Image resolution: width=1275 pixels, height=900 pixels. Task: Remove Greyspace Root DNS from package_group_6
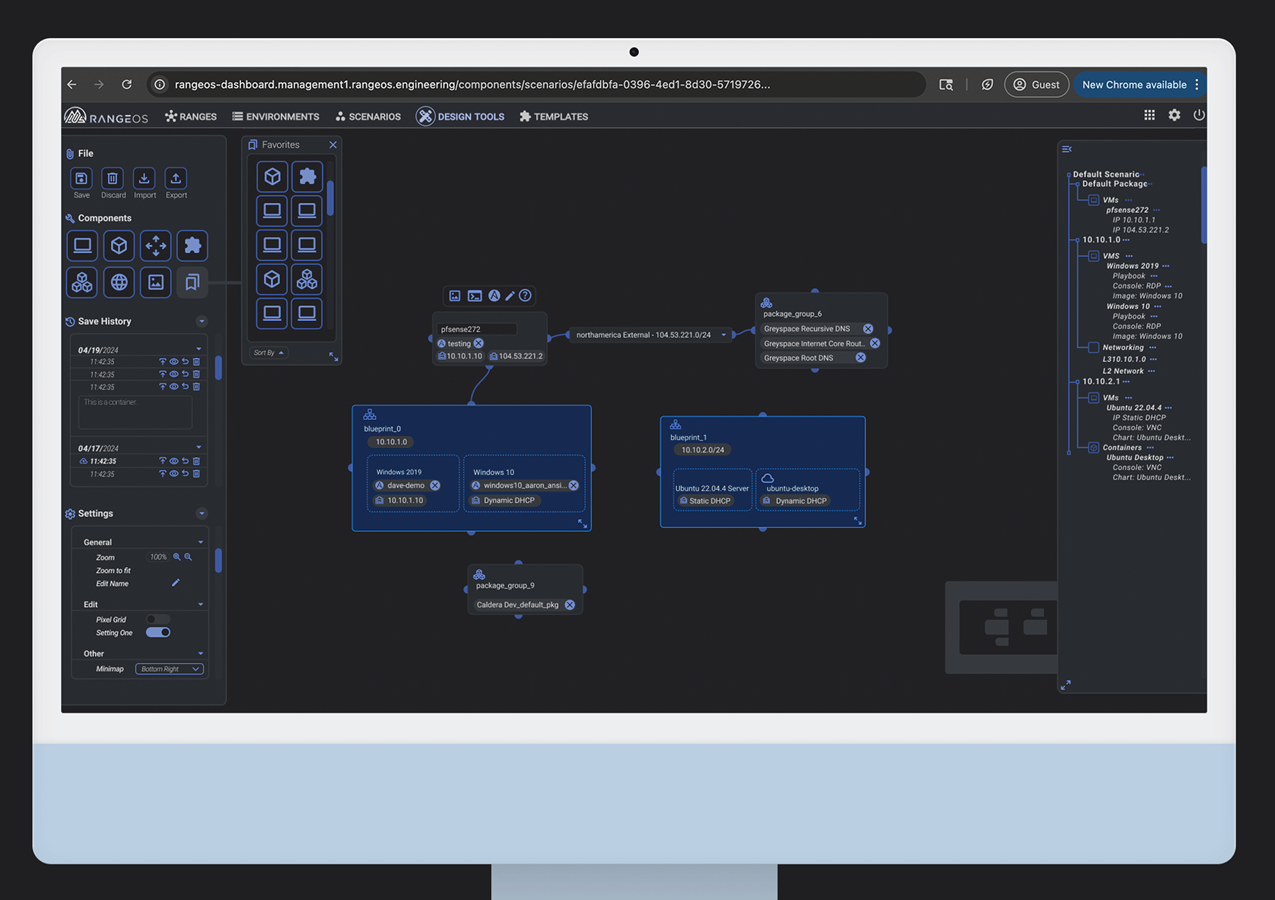coord(860,357)
